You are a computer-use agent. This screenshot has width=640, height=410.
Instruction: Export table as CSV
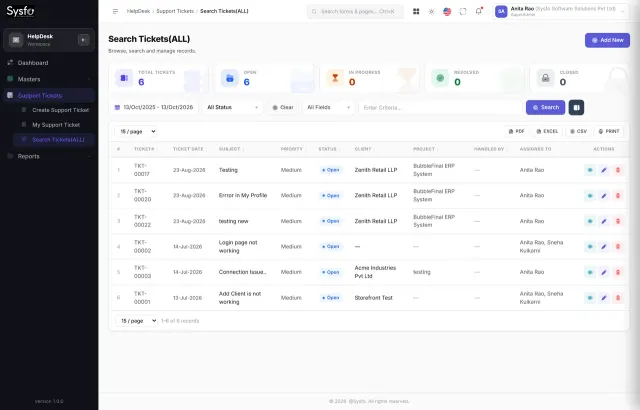(x=579, y=131)
